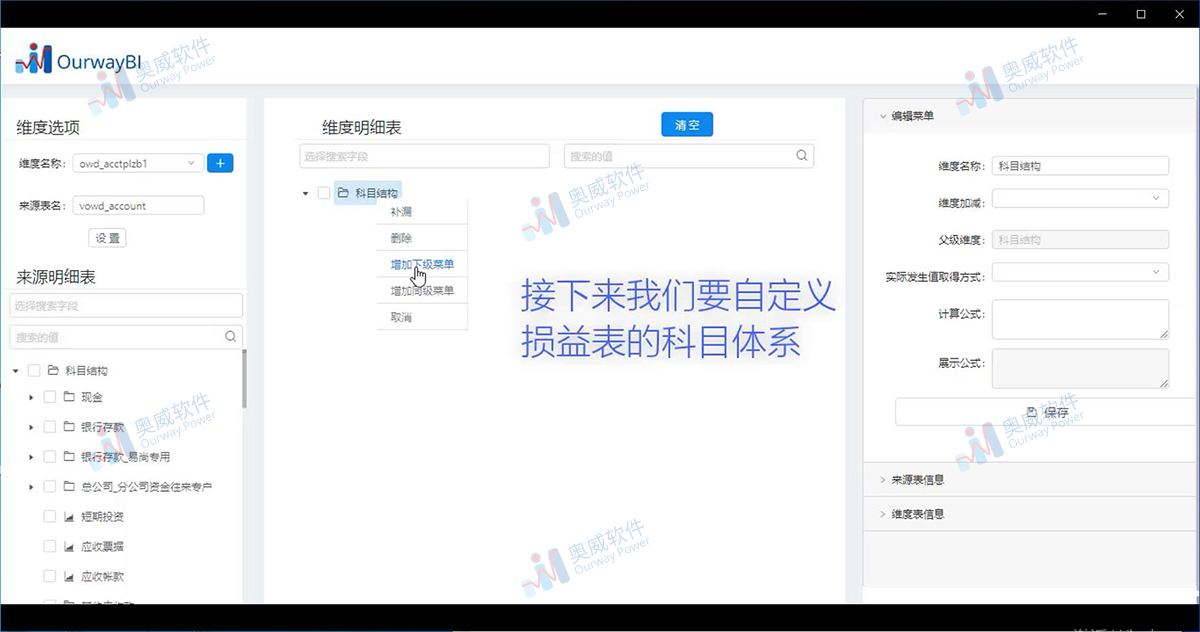Click 选择搜索字段 field in 维度明细表
1200x632 pixels.
(425, 156)
